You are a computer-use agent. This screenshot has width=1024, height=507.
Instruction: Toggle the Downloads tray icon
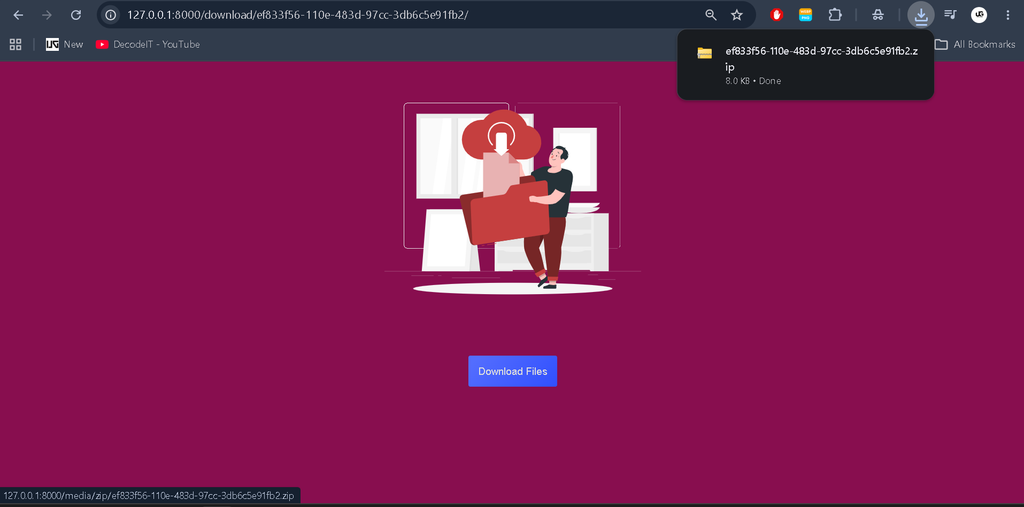921,15
